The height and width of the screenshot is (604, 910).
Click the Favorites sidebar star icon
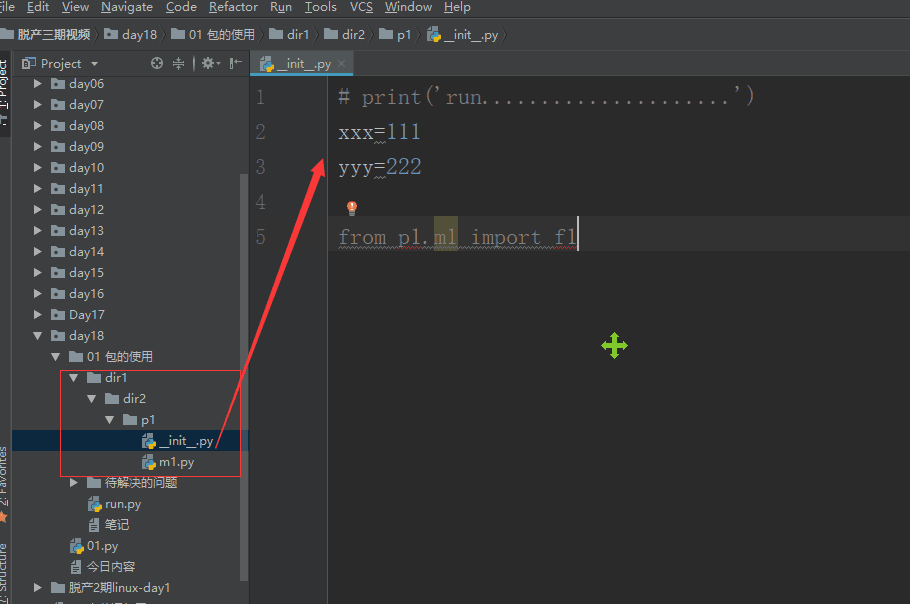click(4, 517)
